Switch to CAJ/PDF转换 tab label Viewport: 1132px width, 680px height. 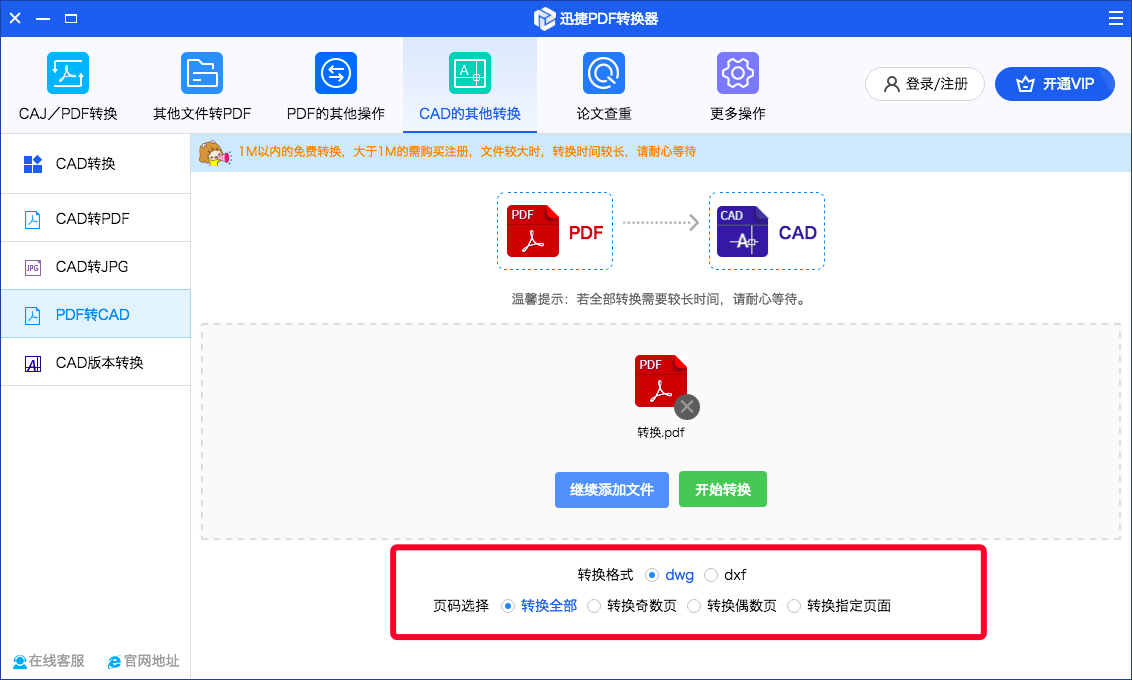[68, 114]
